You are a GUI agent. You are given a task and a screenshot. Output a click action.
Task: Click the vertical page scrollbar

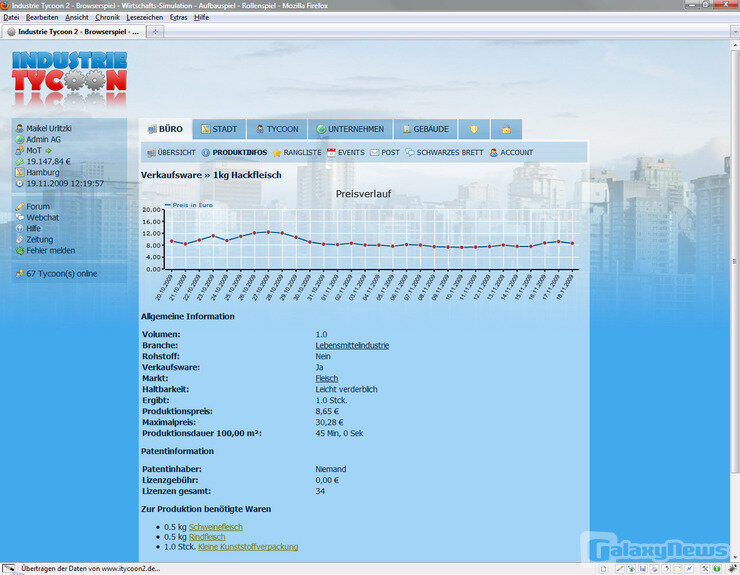(x=735, y=261)
